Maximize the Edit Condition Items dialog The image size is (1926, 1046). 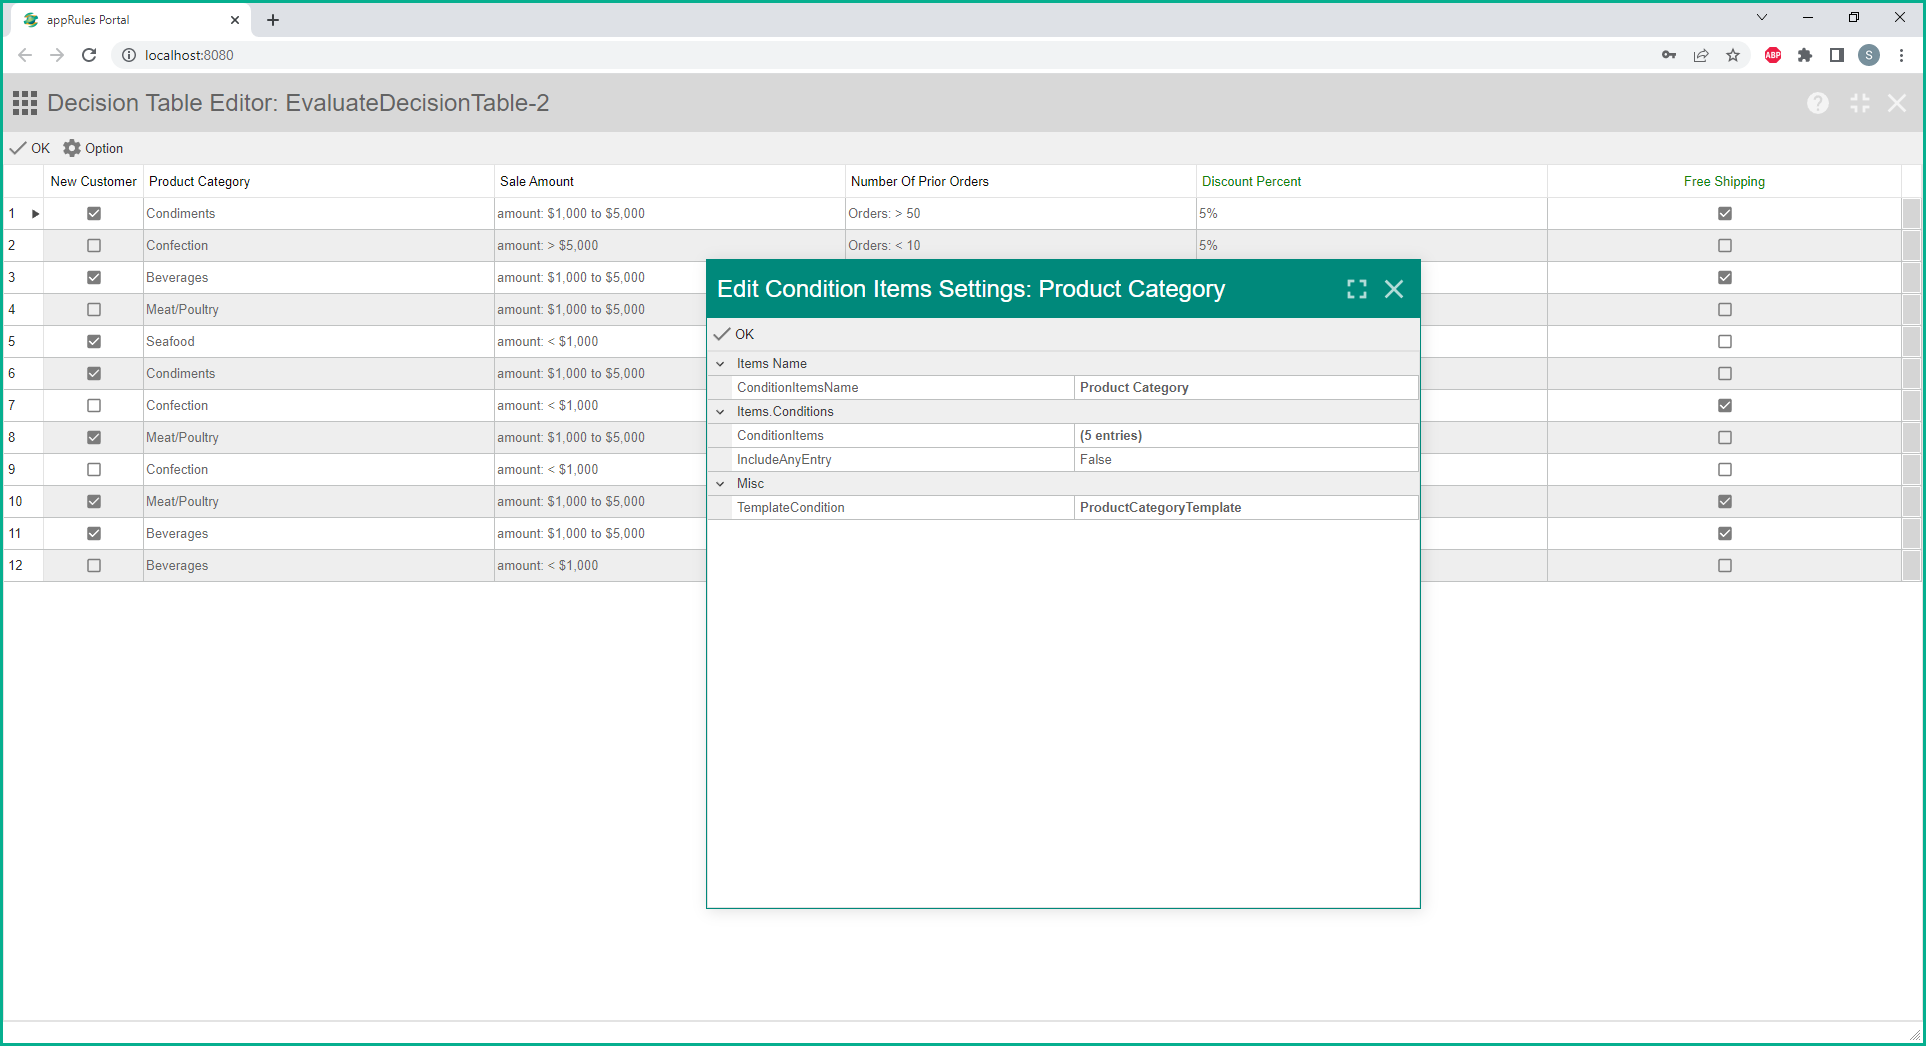[1356, 289]
